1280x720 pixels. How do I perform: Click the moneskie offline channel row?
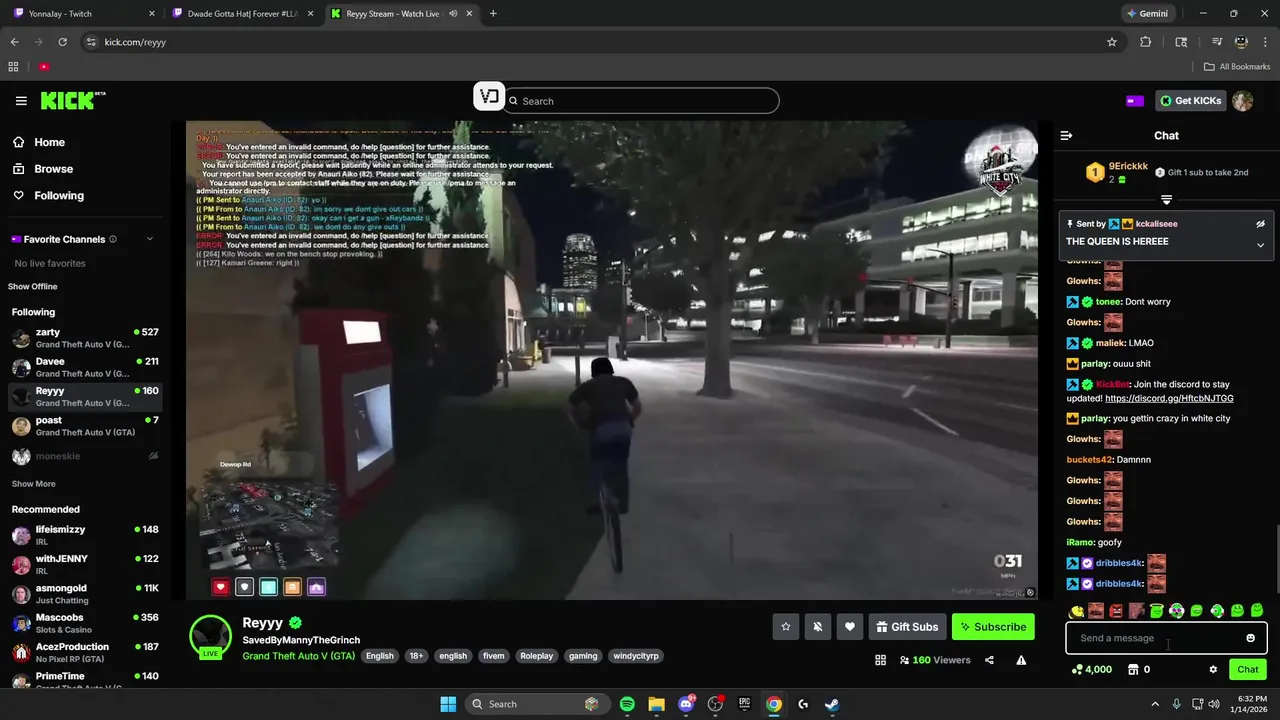(85, 456)
